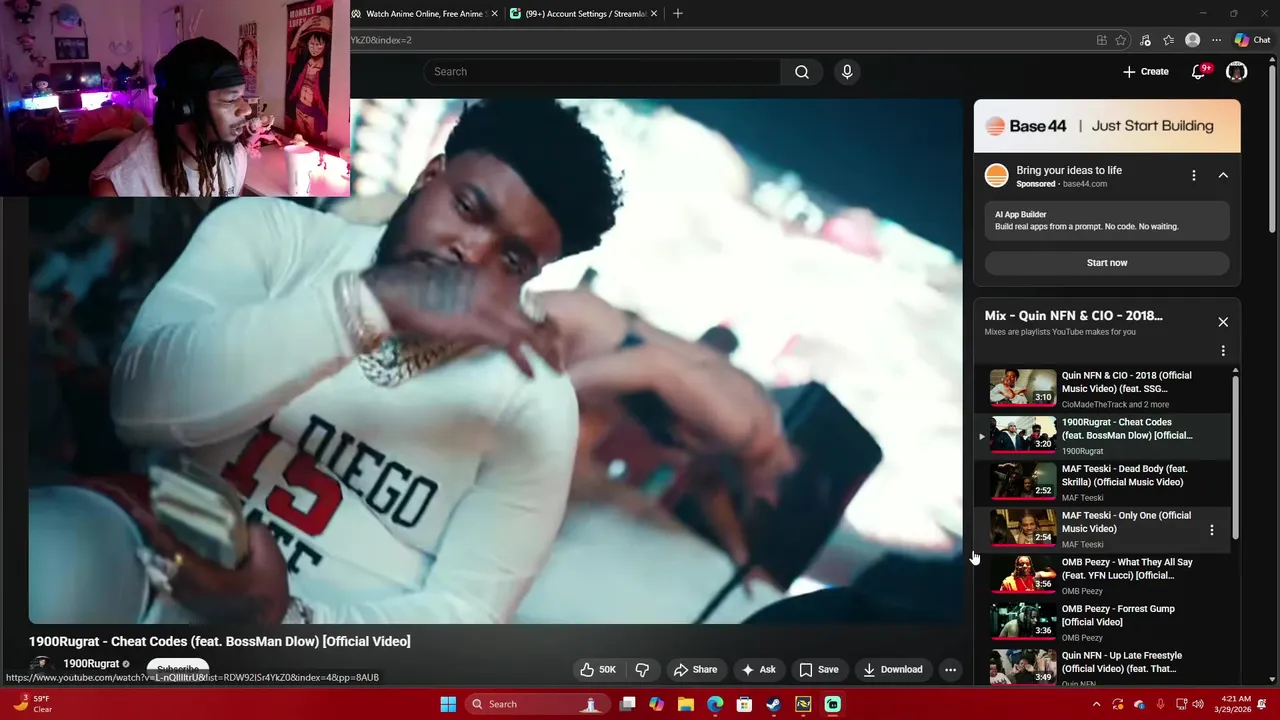Screen dimensions: 1280x720
Task: Bookmark this page with star icon
Action: pos(1121,40)
